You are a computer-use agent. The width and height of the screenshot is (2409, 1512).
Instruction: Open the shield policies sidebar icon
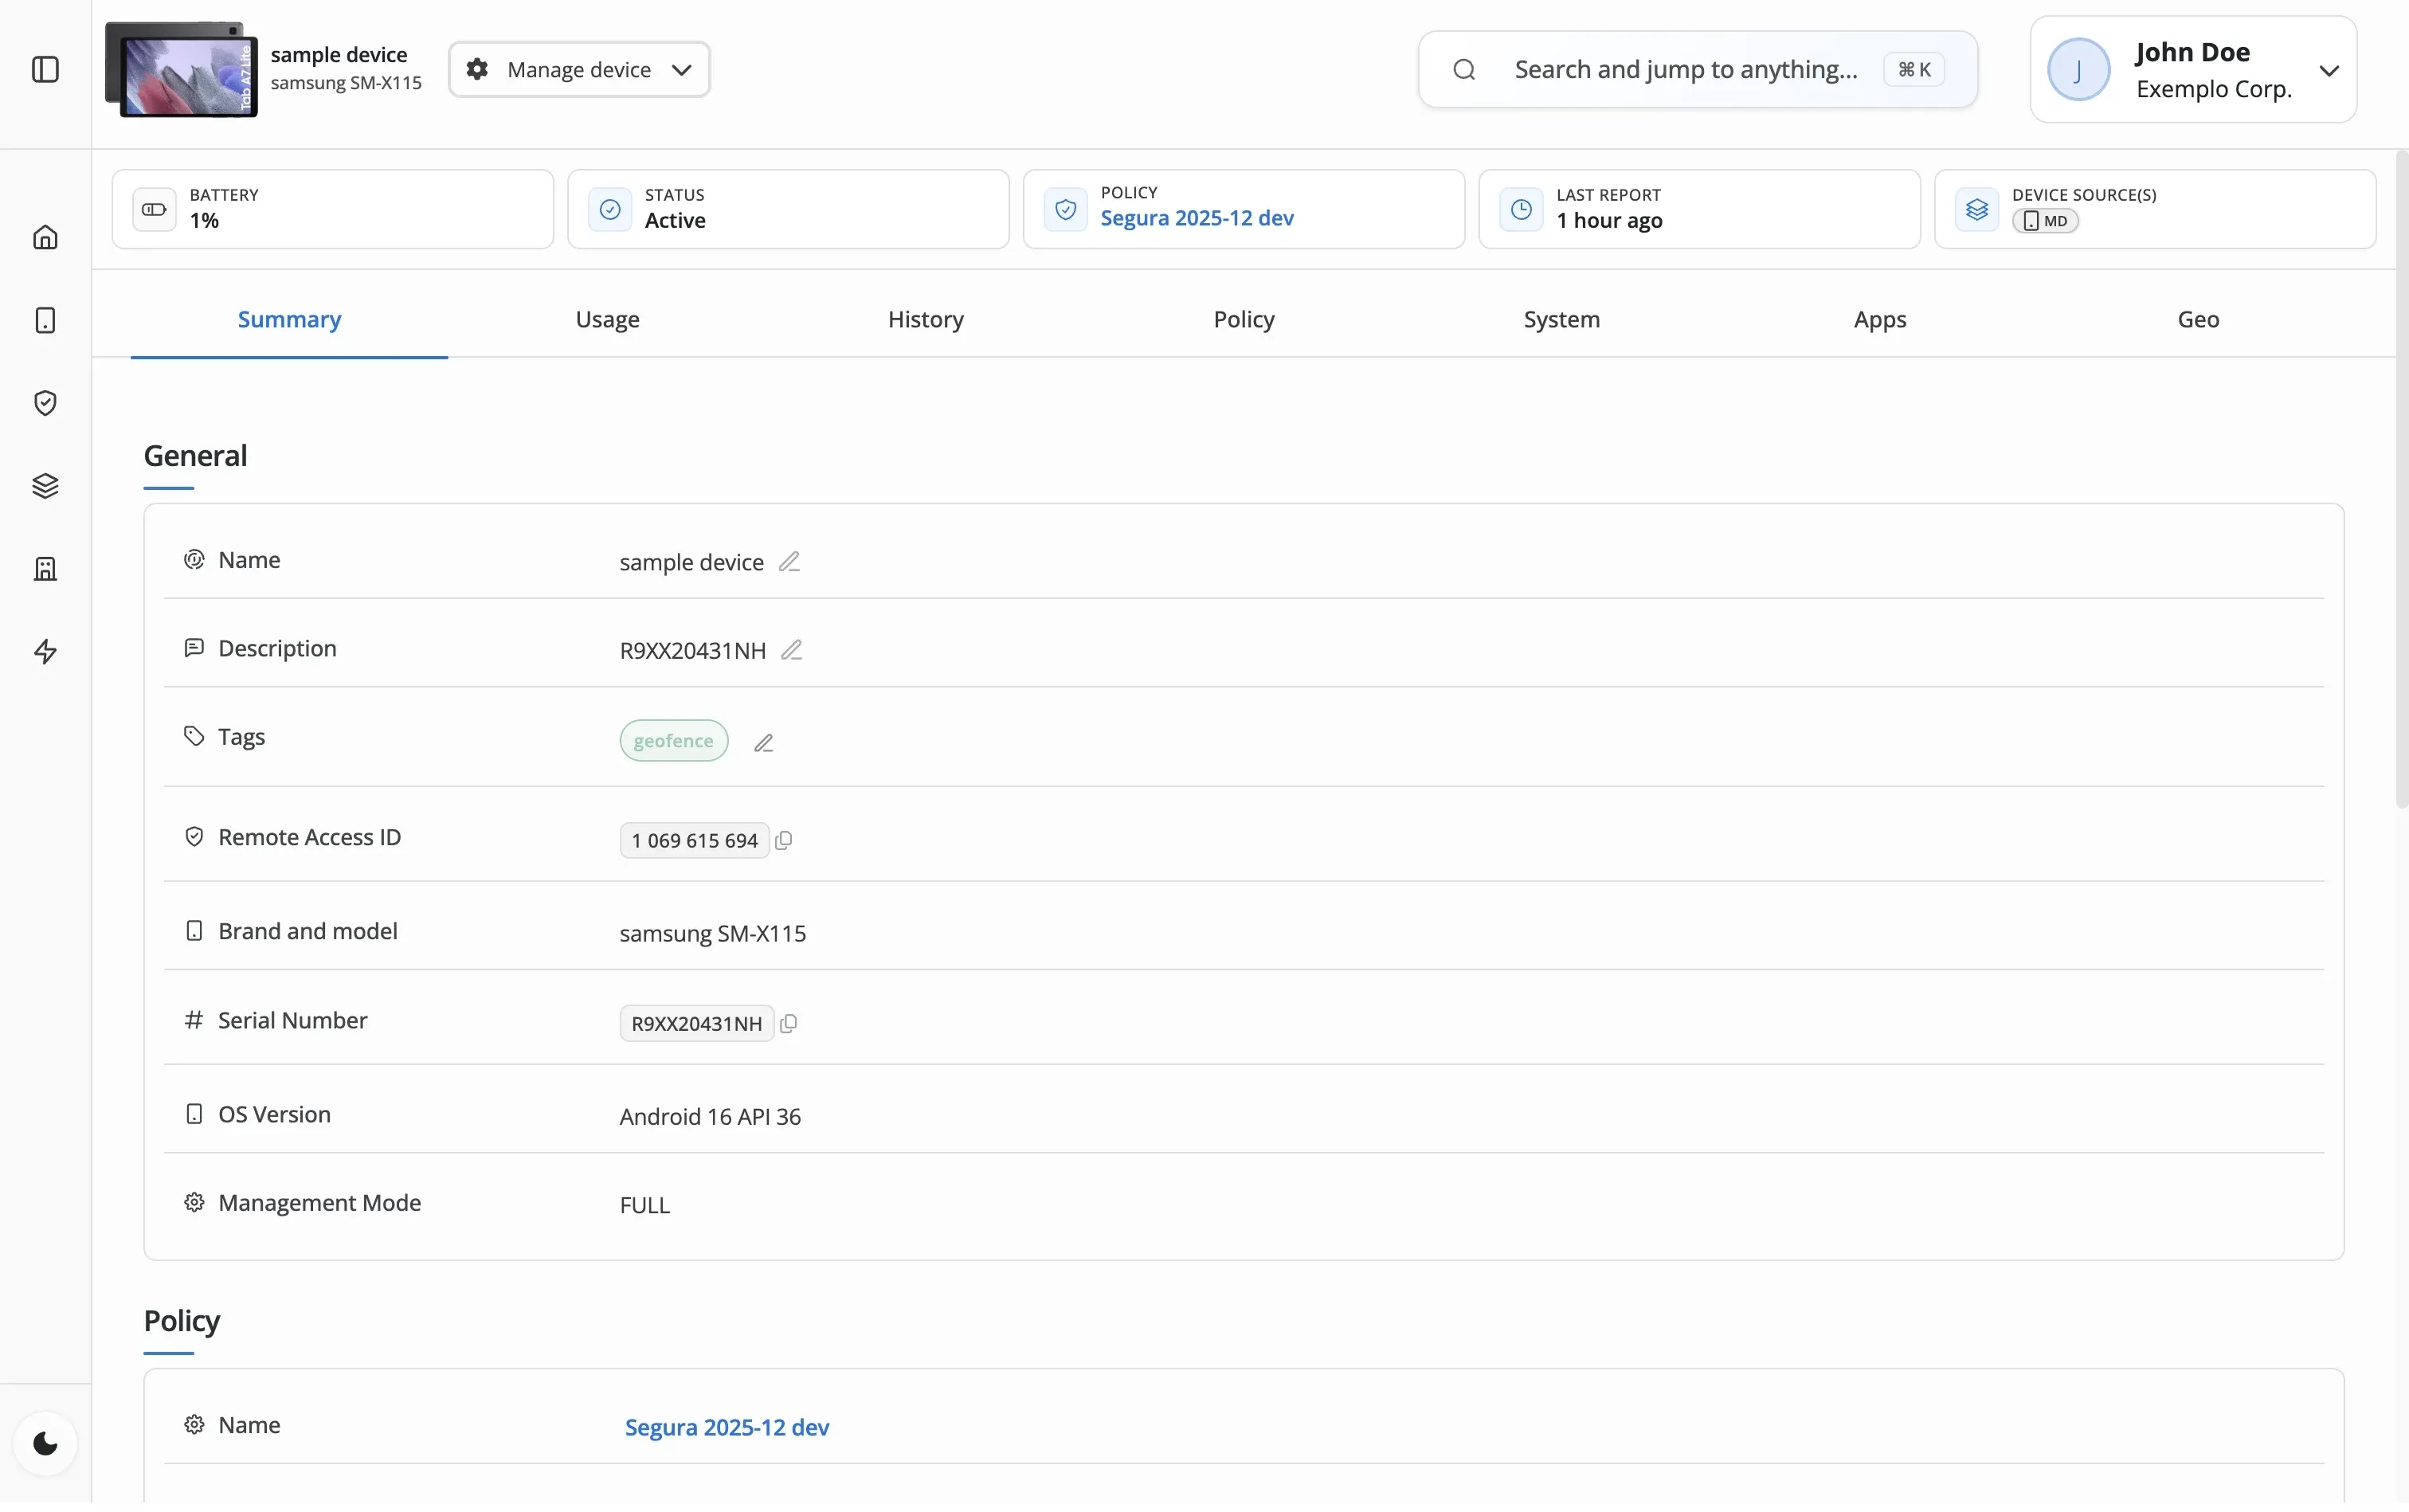click(45, 403)
